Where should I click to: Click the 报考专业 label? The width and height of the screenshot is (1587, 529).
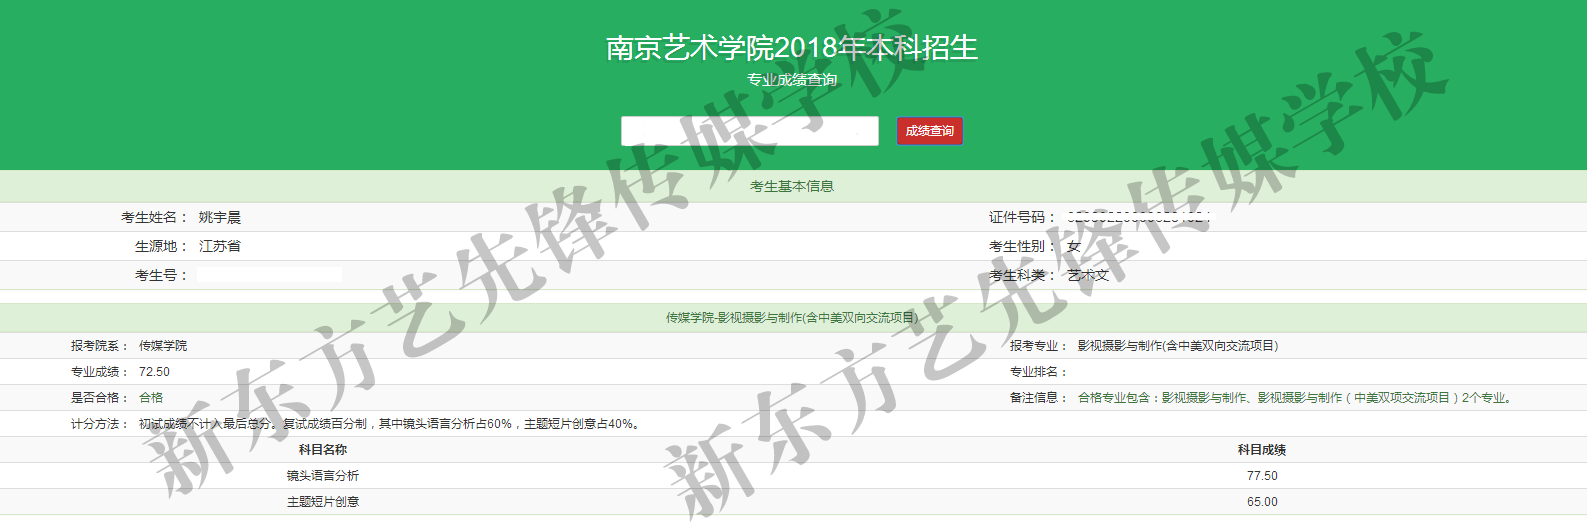tap(1039, 346)
